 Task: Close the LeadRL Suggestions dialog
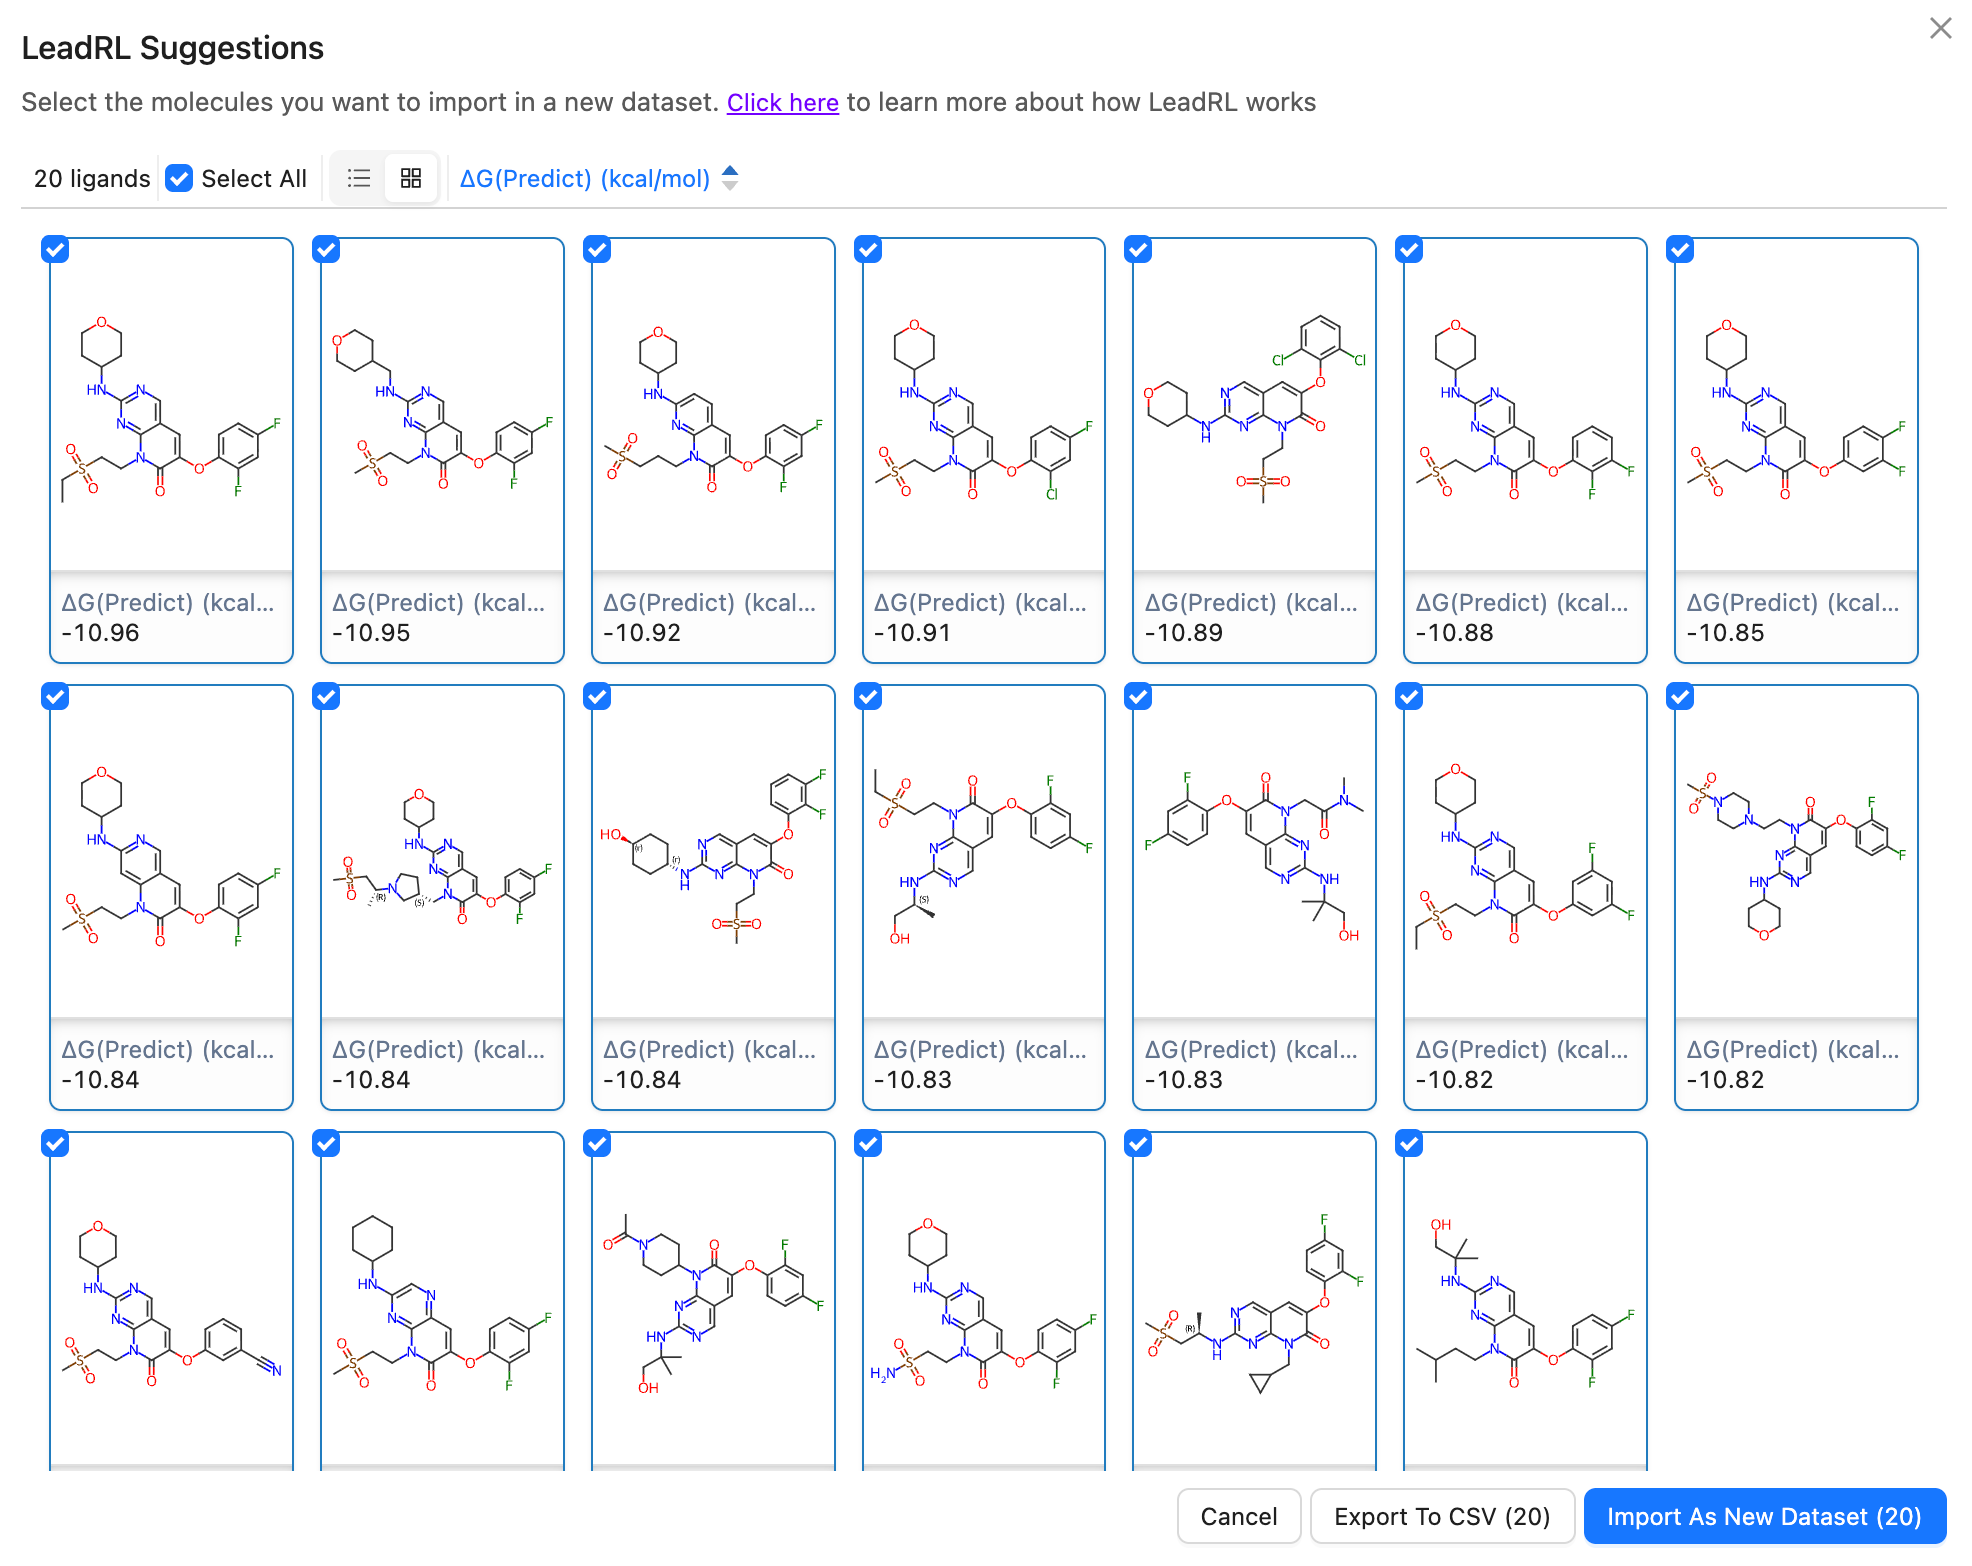1940,28
